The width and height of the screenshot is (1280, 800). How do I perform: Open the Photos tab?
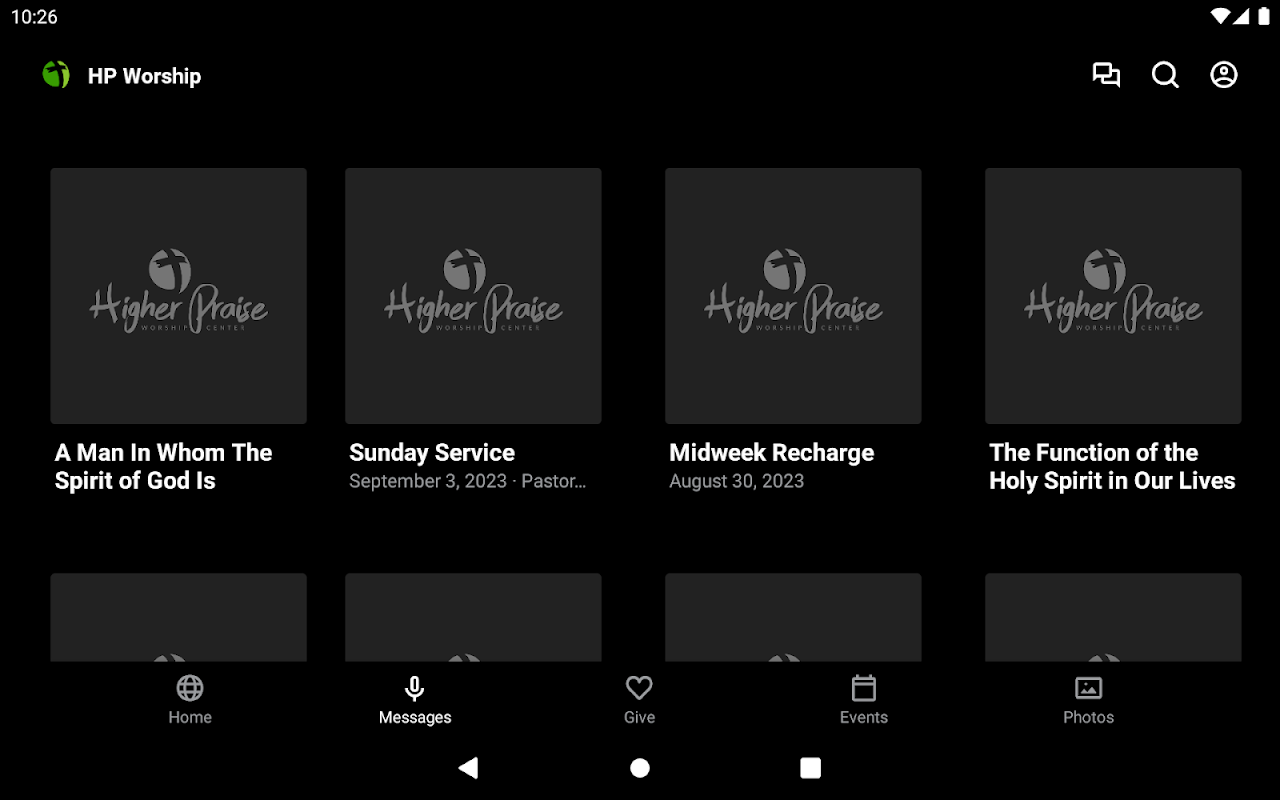1088,700
